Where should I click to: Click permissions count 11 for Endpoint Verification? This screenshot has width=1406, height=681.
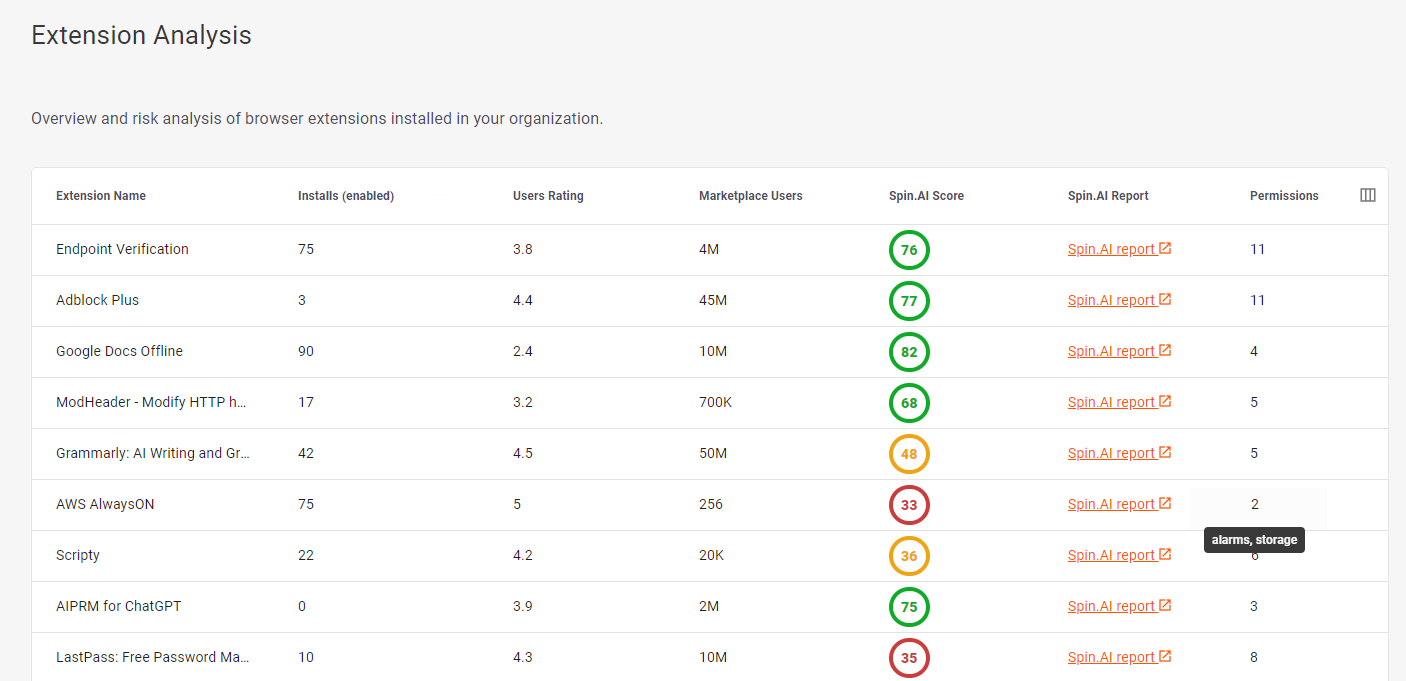click(1257, 249)
